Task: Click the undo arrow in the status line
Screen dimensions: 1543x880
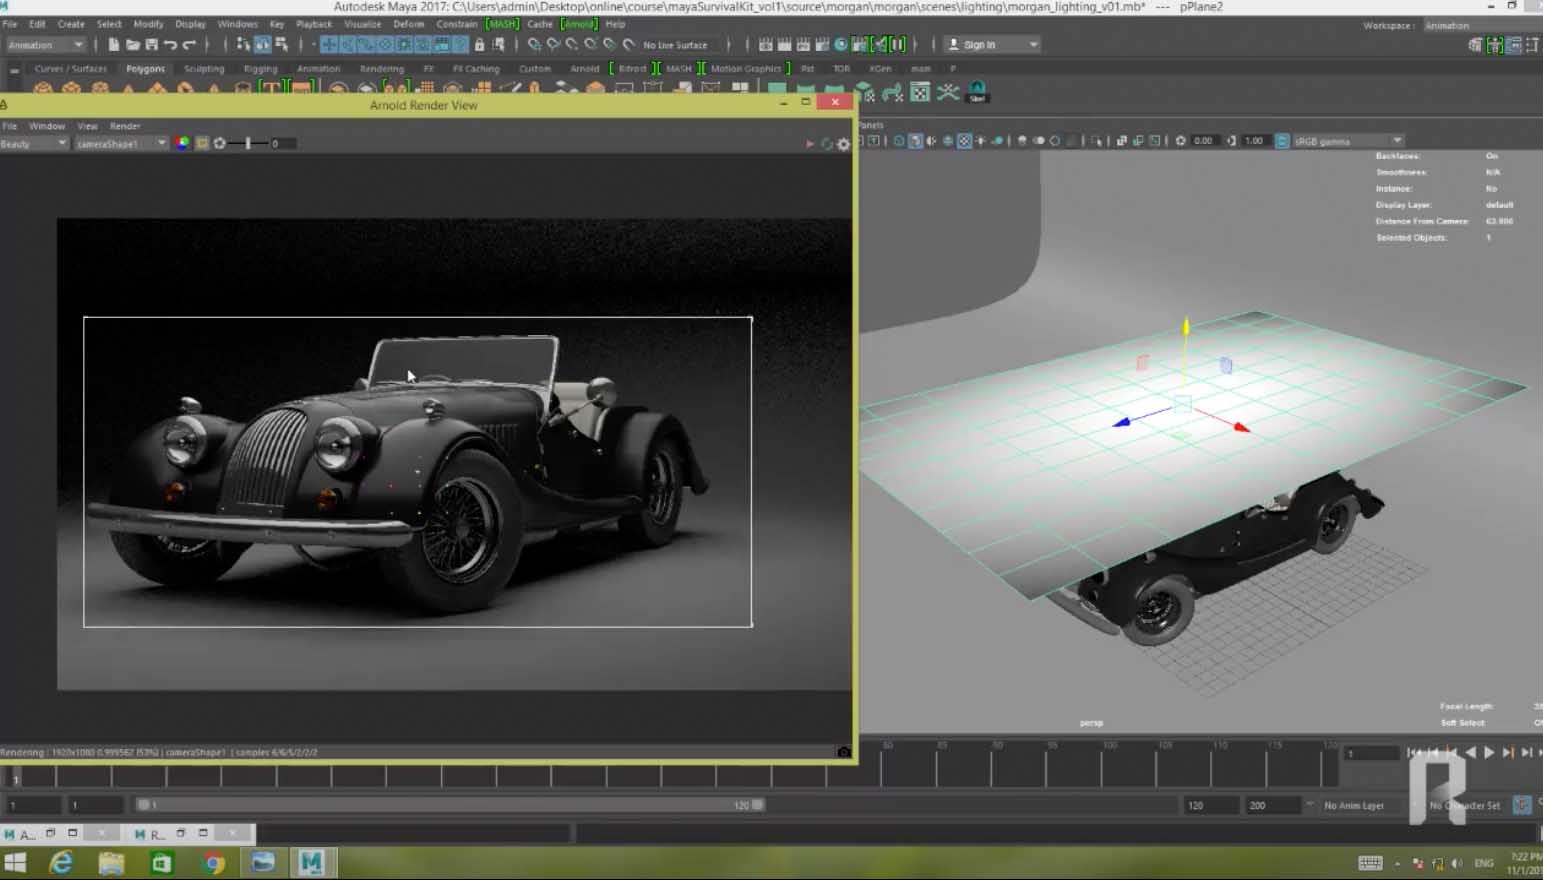Action: coord(170,45)
